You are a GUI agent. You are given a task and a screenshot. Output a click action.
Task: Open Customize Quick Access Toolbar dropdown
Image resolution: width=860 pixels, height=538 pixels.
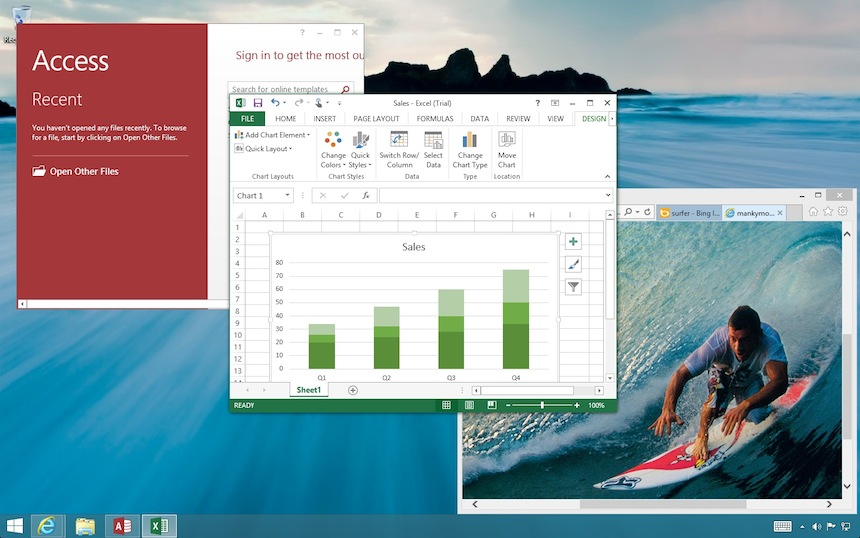(340, 103)
